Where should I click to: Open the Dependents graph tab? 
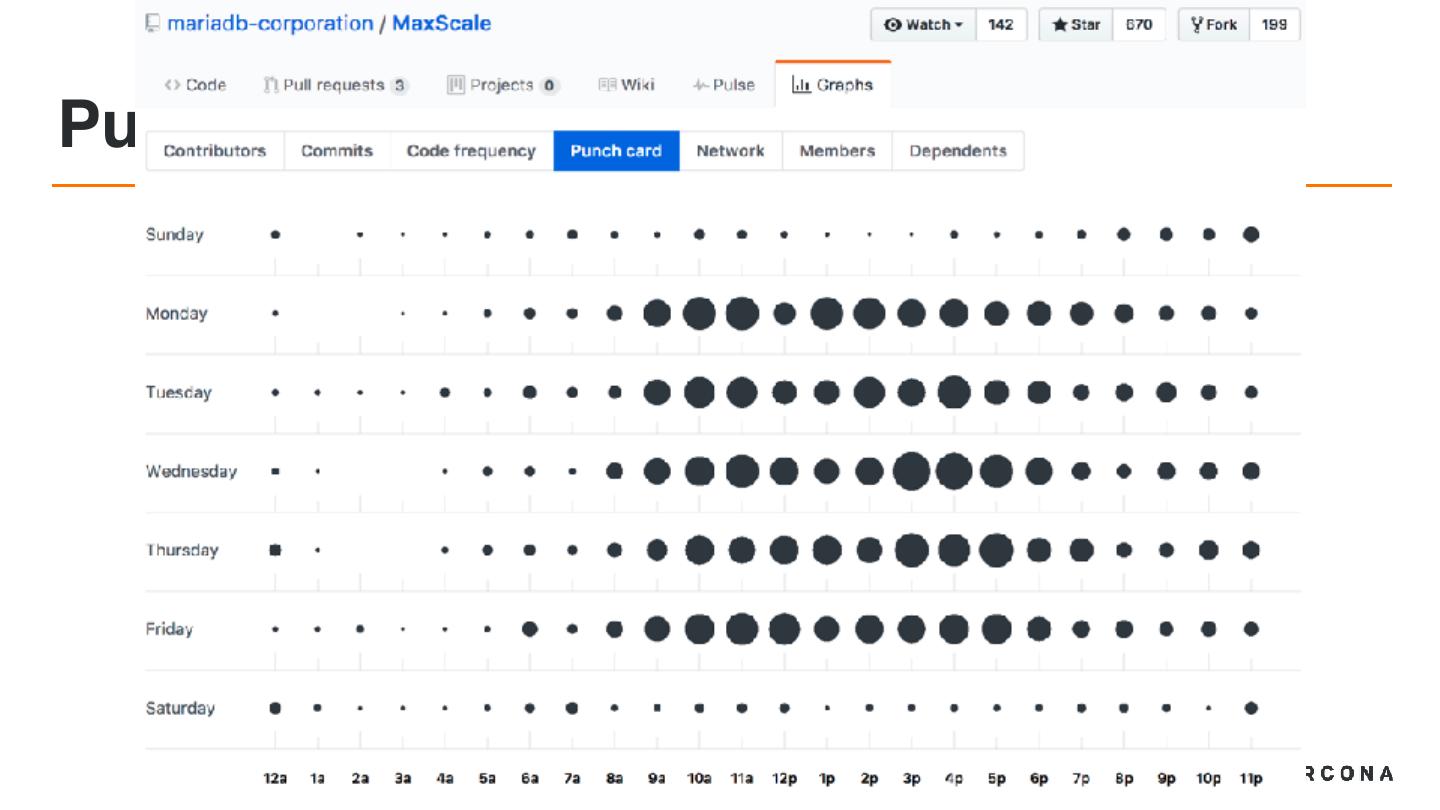958,151
